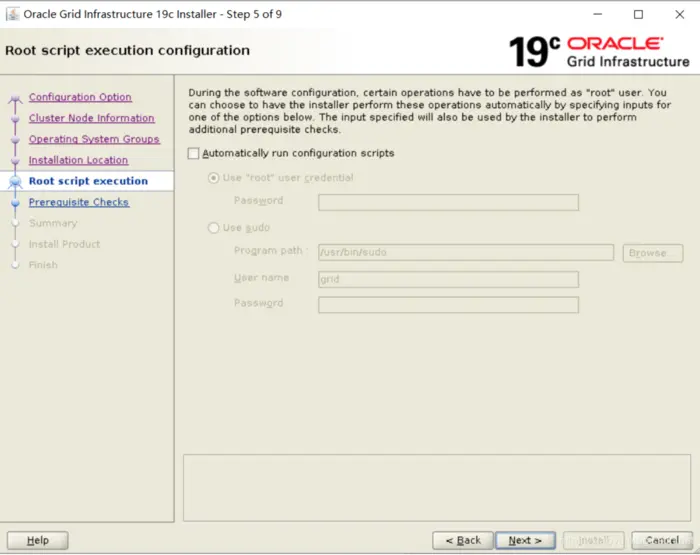The image size is (700, 555).
Task: Click the sudo Password input field
Action: tap(448, 305)
